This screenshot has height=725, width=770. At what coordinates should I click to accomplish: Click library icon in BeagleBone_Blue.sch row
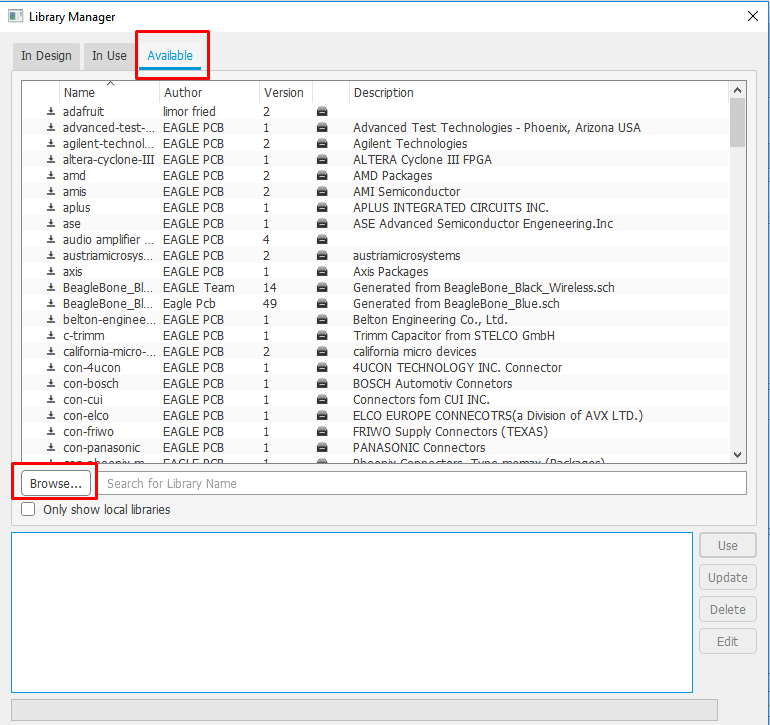click(322, 304)
